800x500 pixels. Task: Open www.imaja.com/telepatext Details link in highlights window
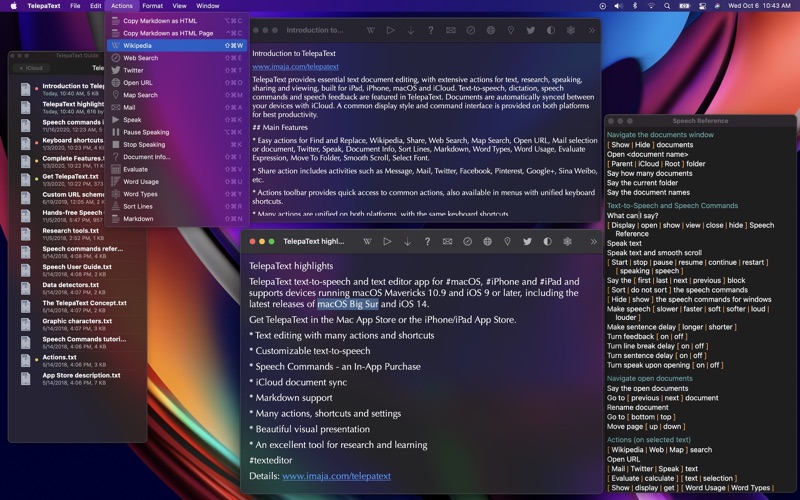pos(336,476)
